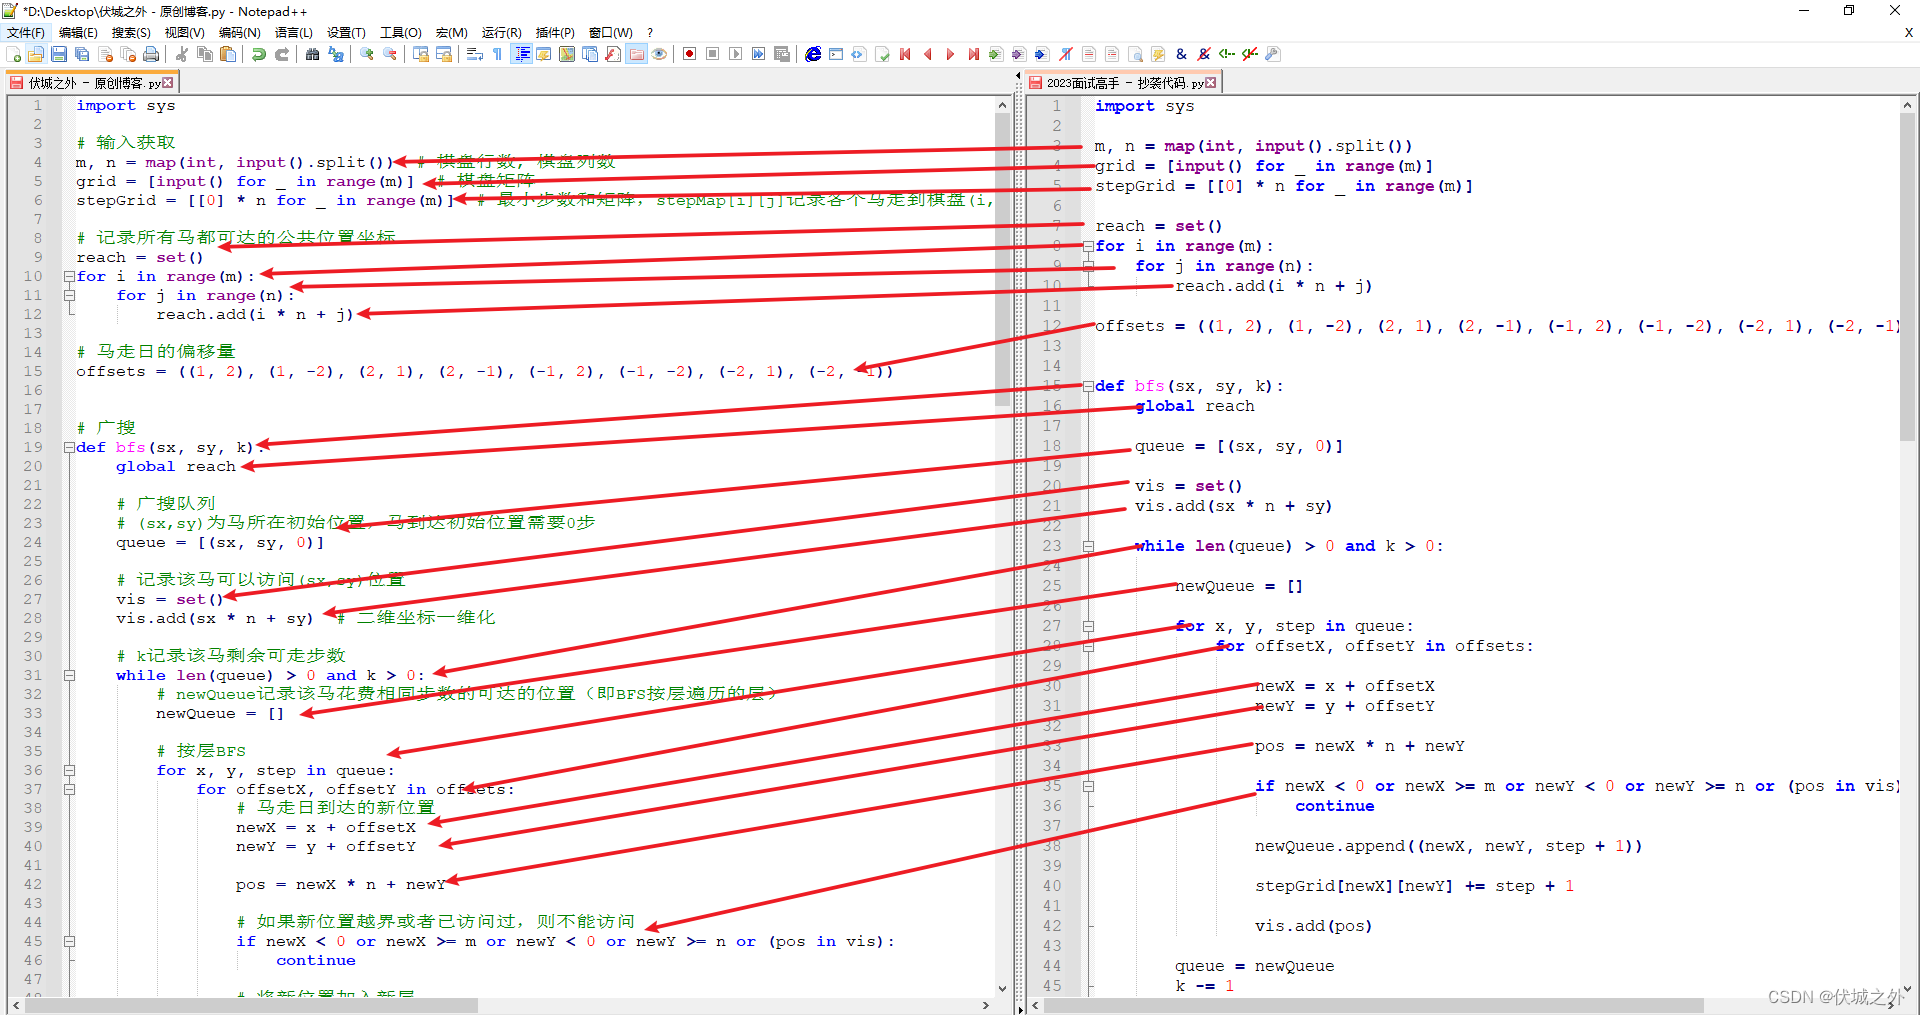Collapse fold at left line 36 for loop

[69, 770]
